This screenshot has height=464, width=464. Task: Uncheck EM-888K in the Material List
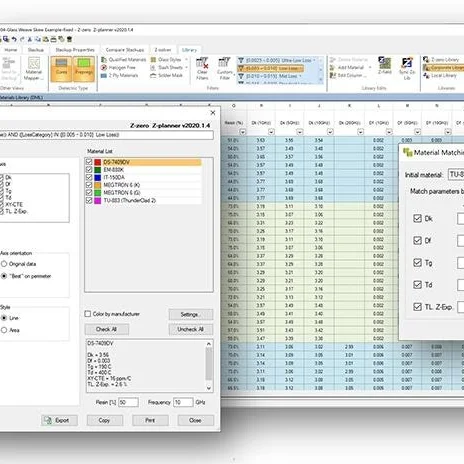click(x=89, y=170)
